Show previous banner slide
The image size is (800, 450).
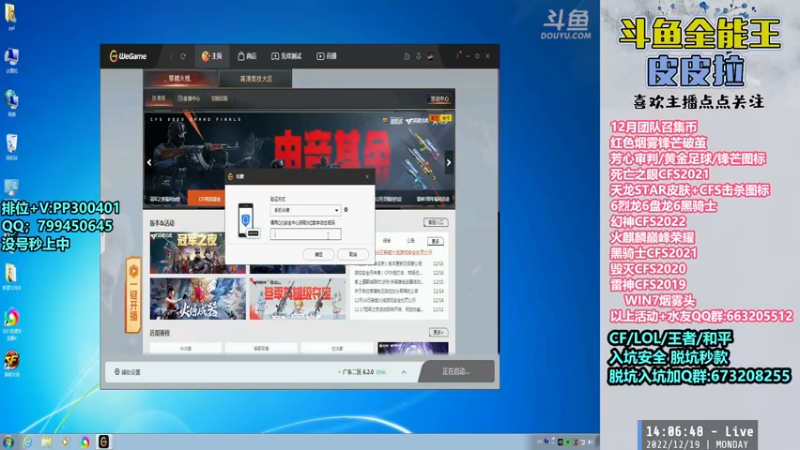[x=149, y=163]
